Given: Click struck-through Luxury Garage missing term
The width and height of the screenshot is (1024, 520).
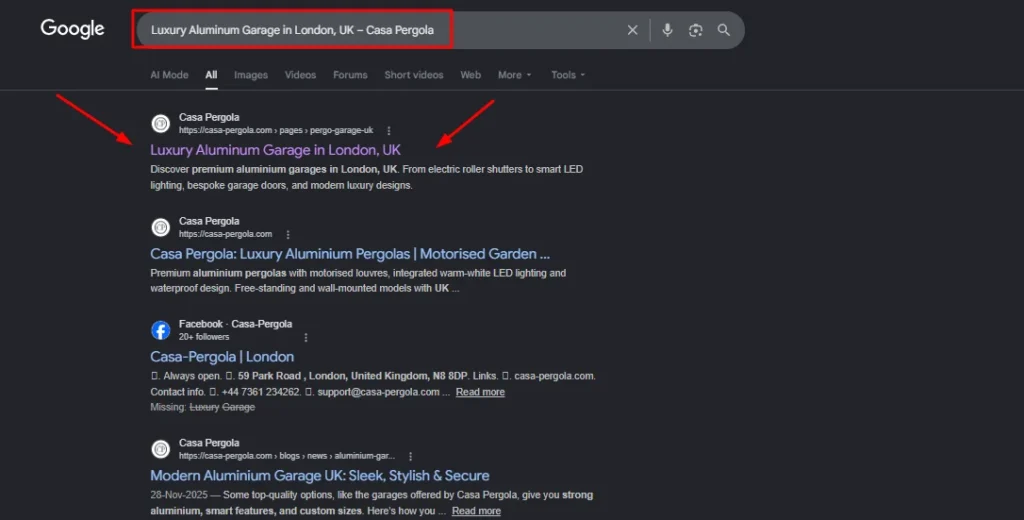Looking at the screenshot, I should click(222, 407).
